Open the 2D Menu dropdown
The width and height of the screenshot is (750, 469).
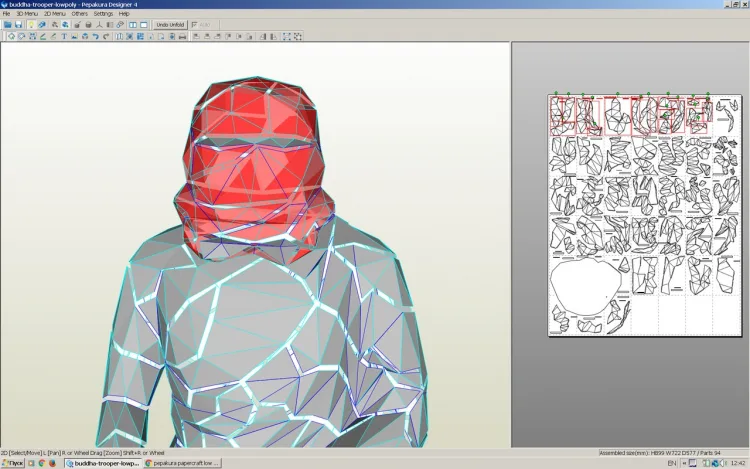(55, 14)
